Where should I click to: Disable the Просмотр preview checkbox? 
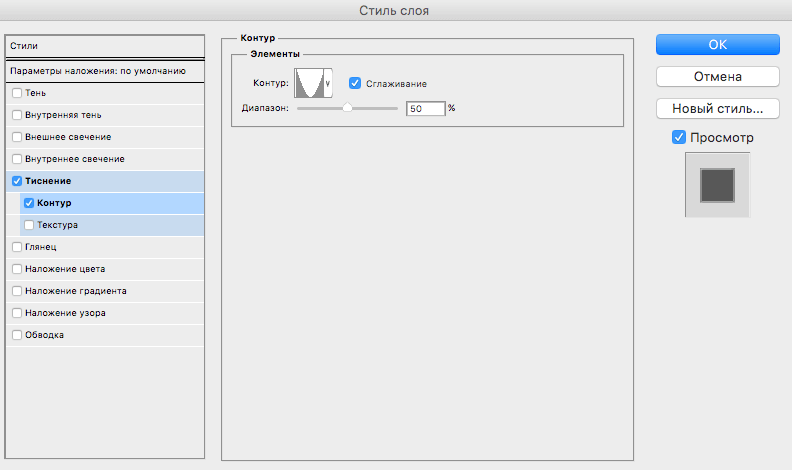(x=679, y=137)
